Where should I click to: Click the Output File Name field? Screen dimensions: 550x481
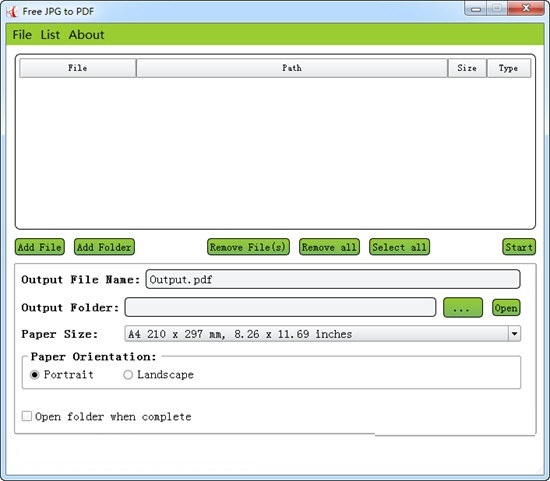pyautogui.click(x=333, y=279)
